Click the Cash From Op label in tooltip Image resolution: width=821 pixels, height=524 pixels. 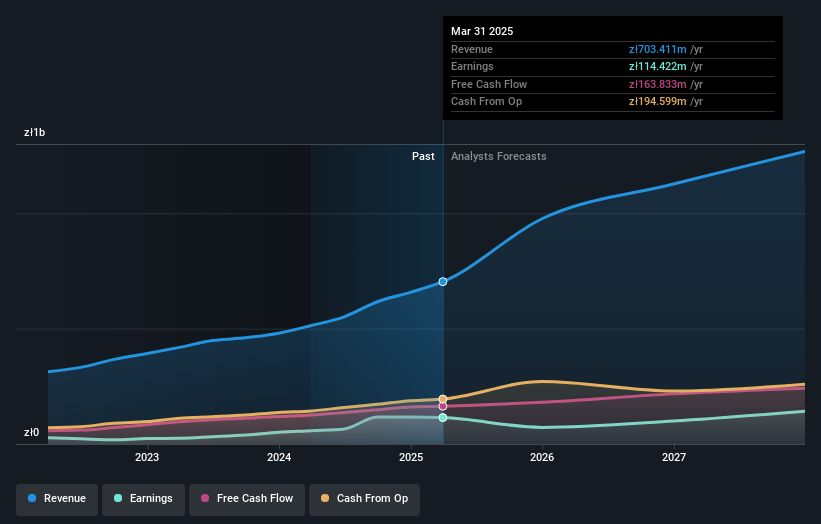(x=486, y=102)
